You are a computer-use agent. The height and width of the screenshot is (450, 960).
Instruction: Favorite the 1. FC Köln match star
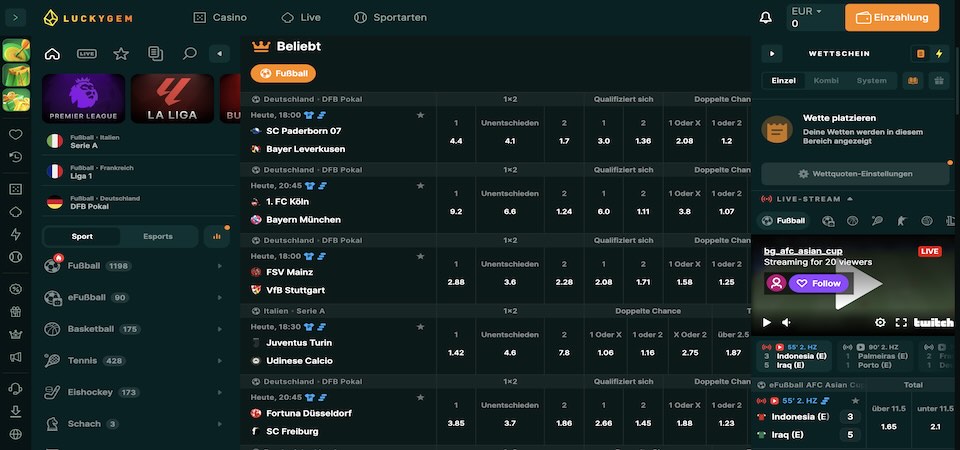[x=421, y=186]
